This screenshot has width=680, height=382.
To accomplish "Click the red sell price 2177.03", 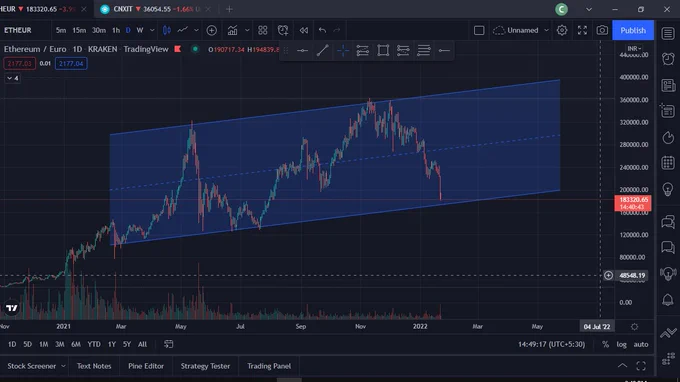I will point(20,64).
